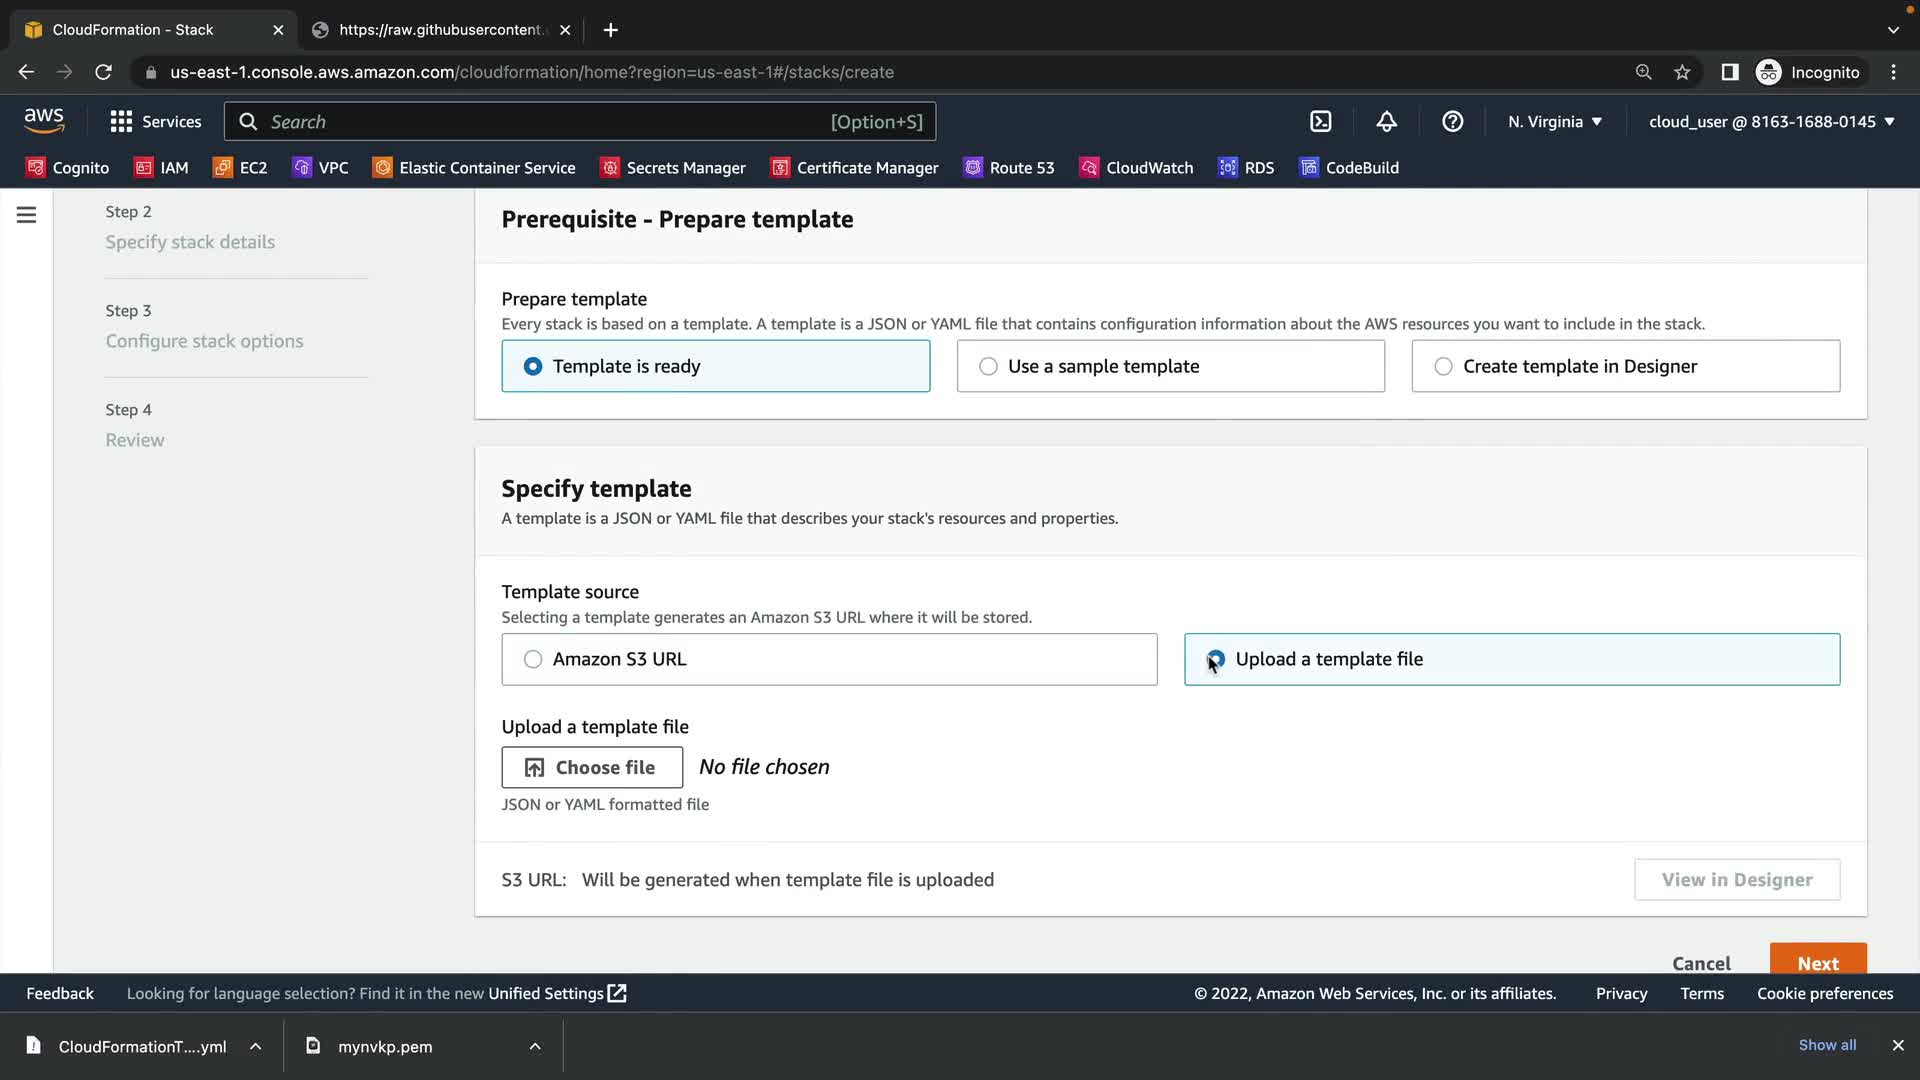1920x1080 pixels.
Task: Open the CloudWatch shortcut in favorites bar
Action: 1136,168
